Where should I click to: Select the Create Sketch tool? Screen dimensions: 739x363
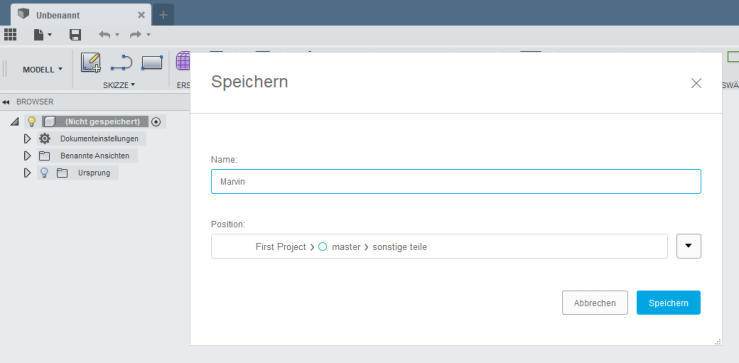(x=90, y=62)
